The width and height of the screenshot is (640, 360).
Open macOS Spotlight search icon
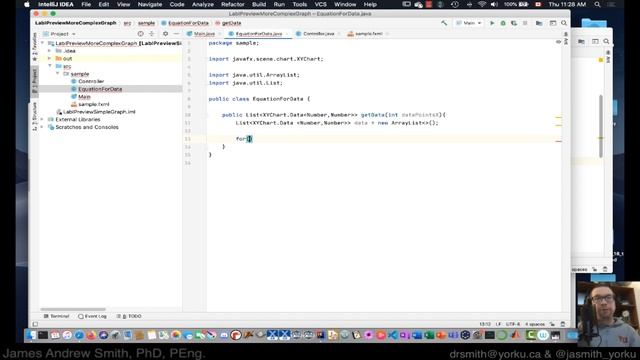597,4
